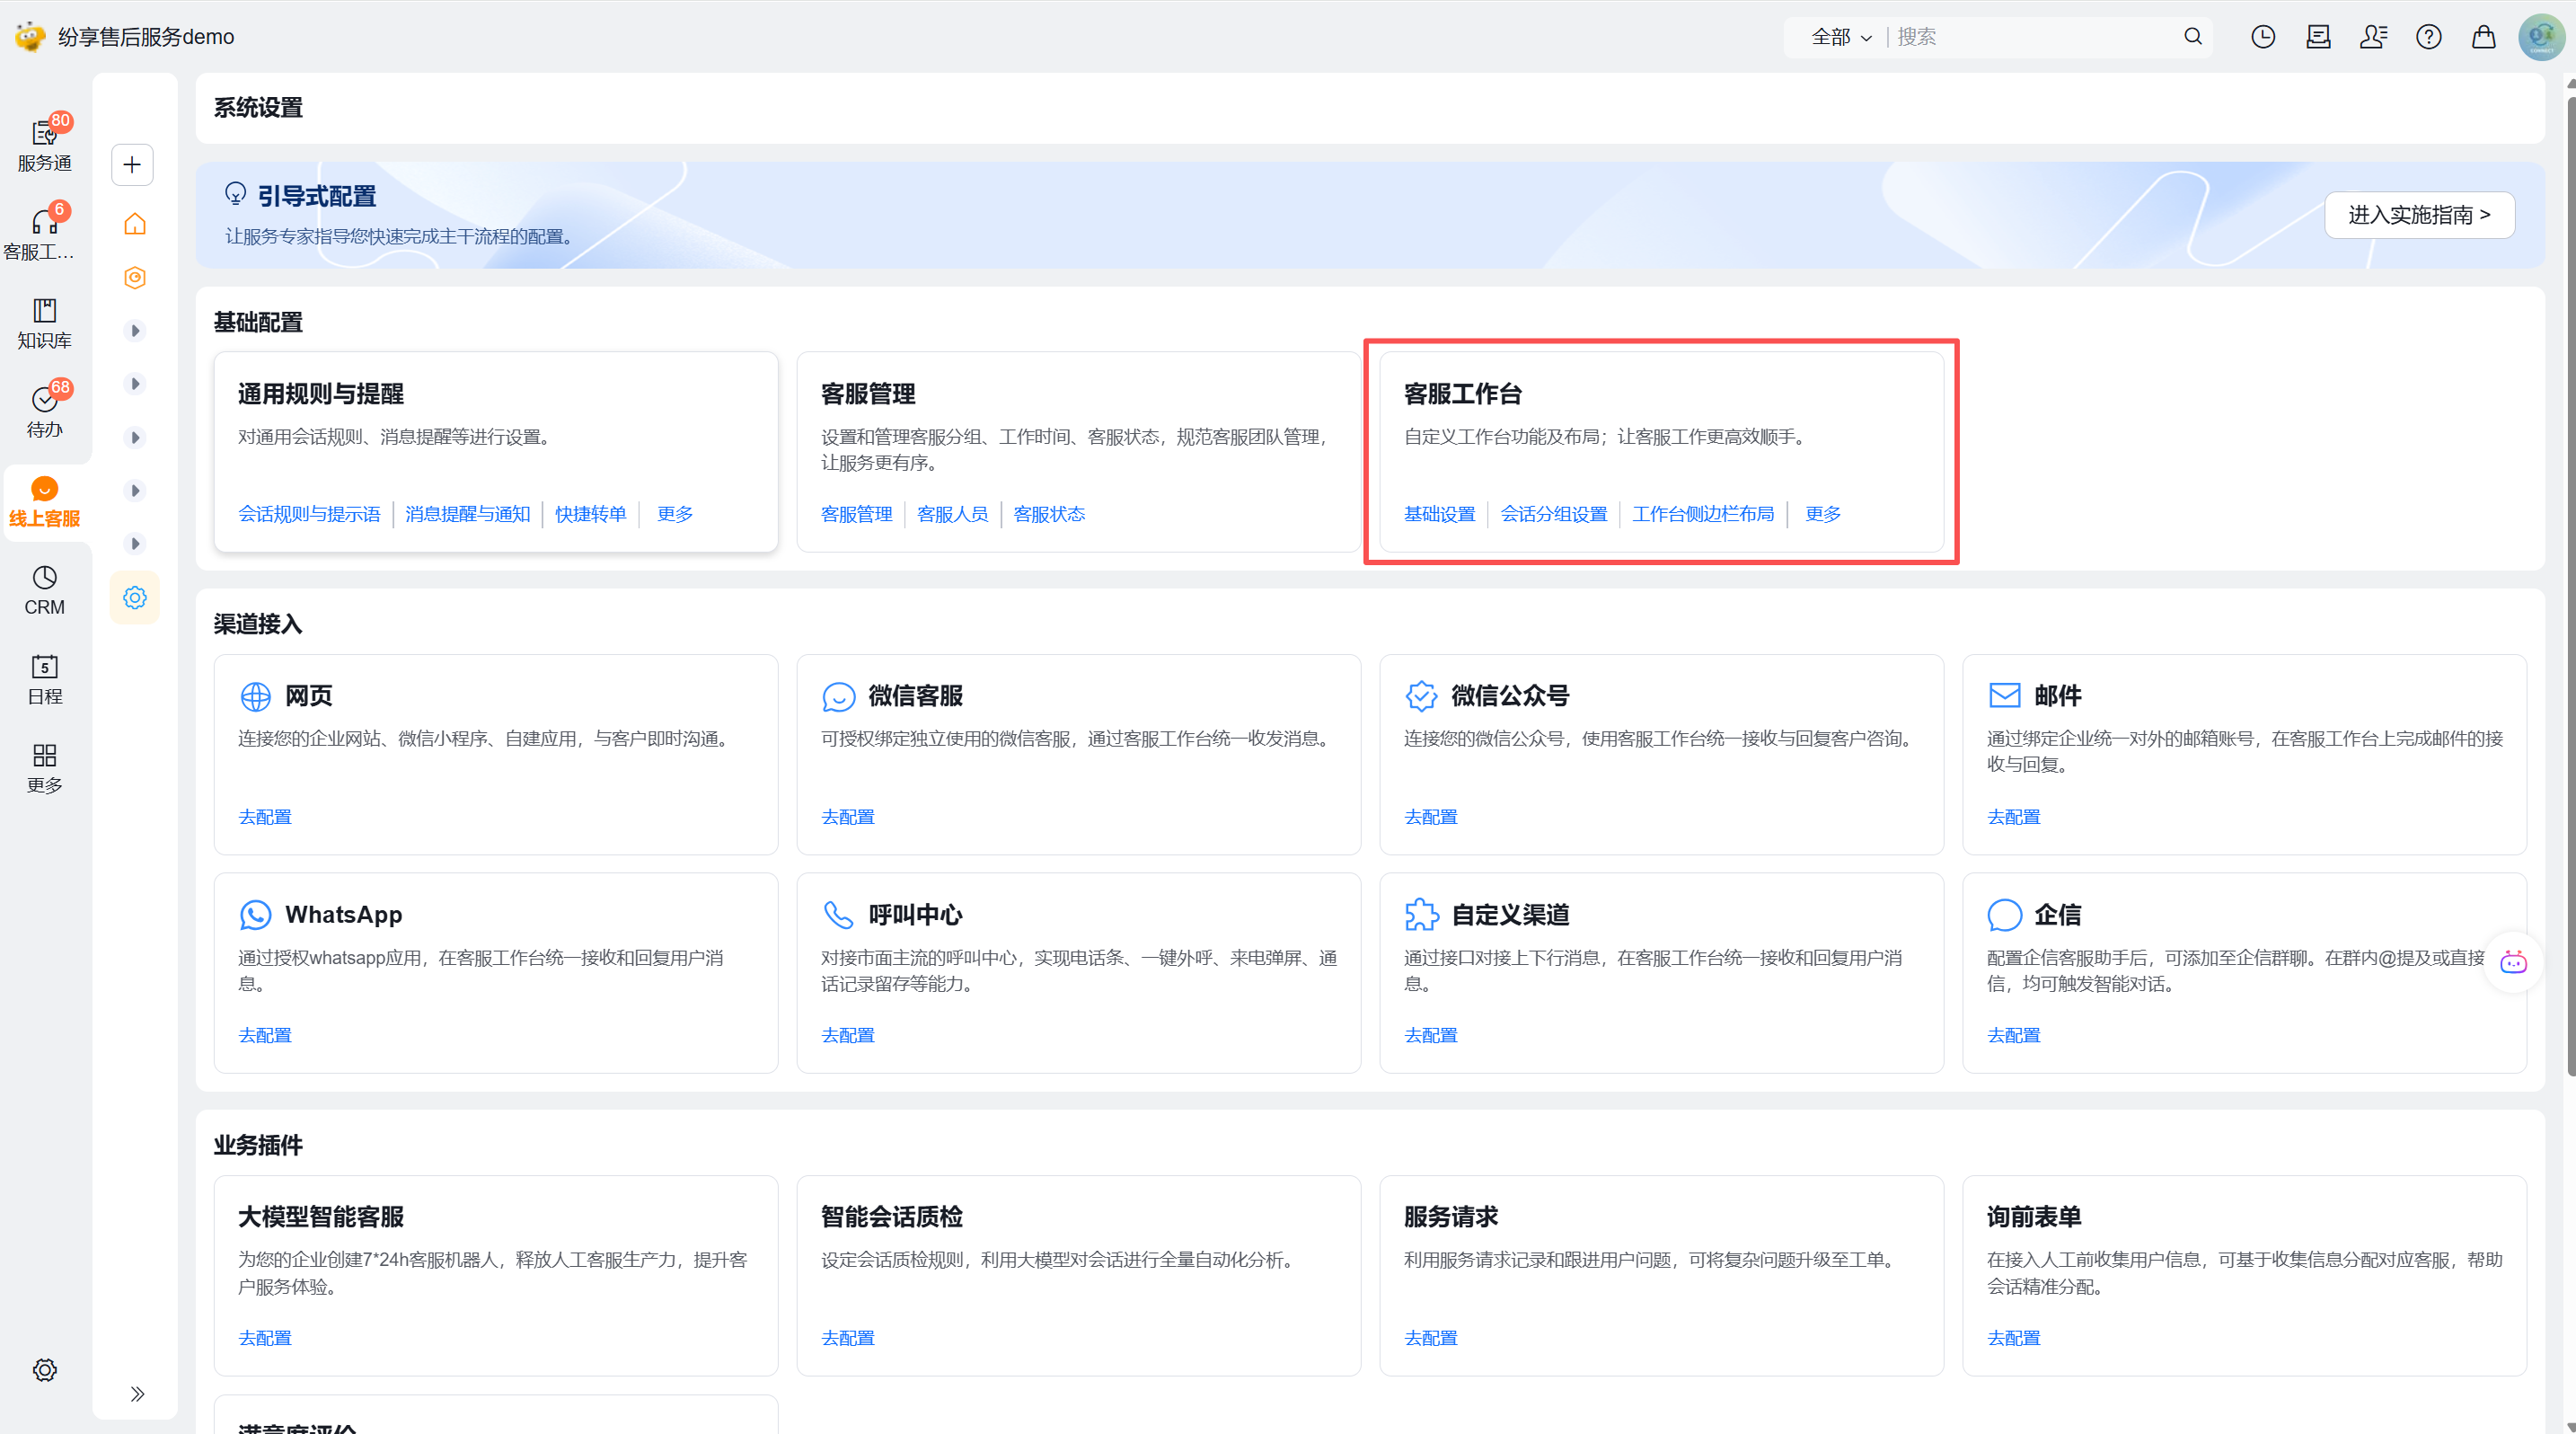Click the plus button in secondary sidebar
Viewport: 2576px width, 1434px height.
click(132, 165)
